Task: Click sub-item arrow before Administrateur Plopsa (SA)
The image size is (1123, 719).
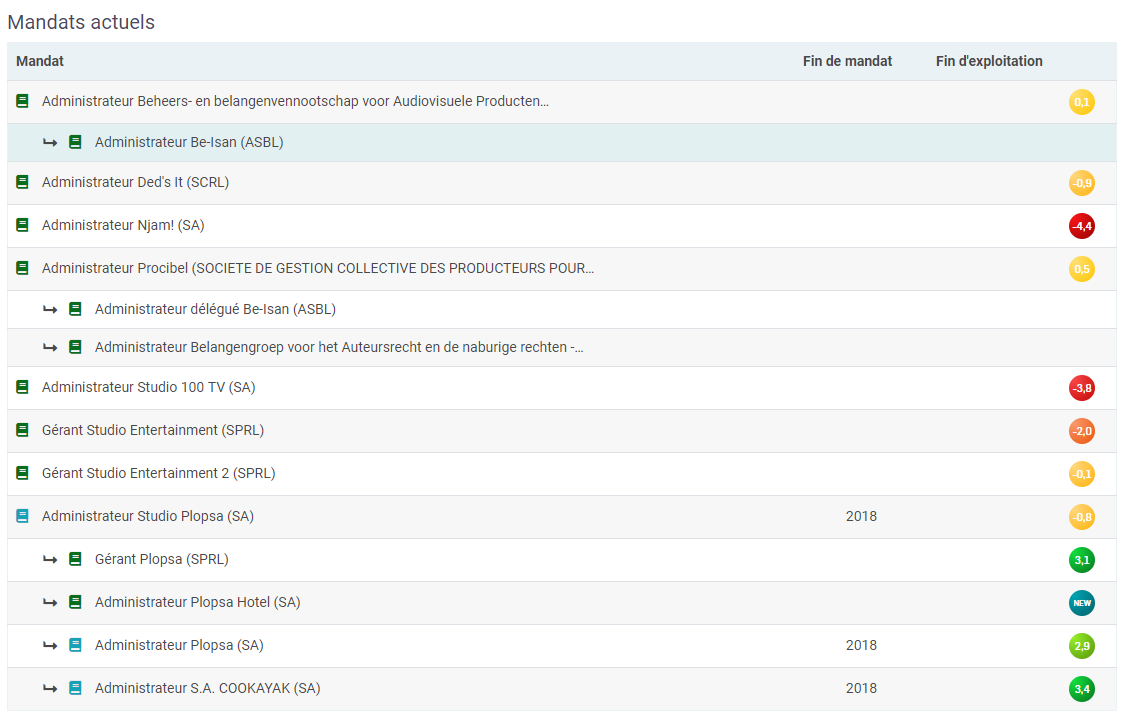Action: tap(50, 646)
